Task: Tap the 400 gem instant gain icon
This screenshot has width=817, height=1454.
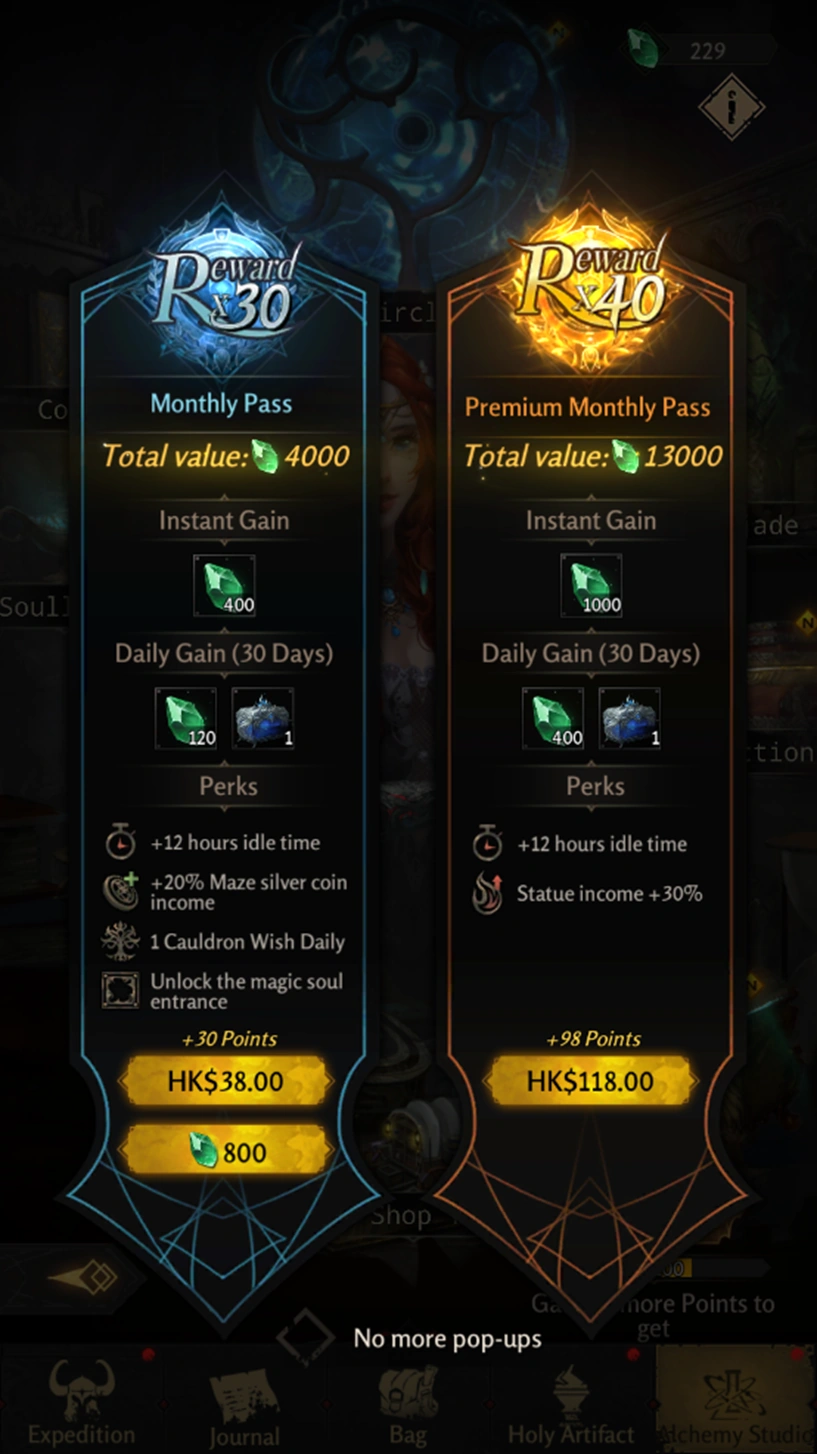Action: point(224,586)
